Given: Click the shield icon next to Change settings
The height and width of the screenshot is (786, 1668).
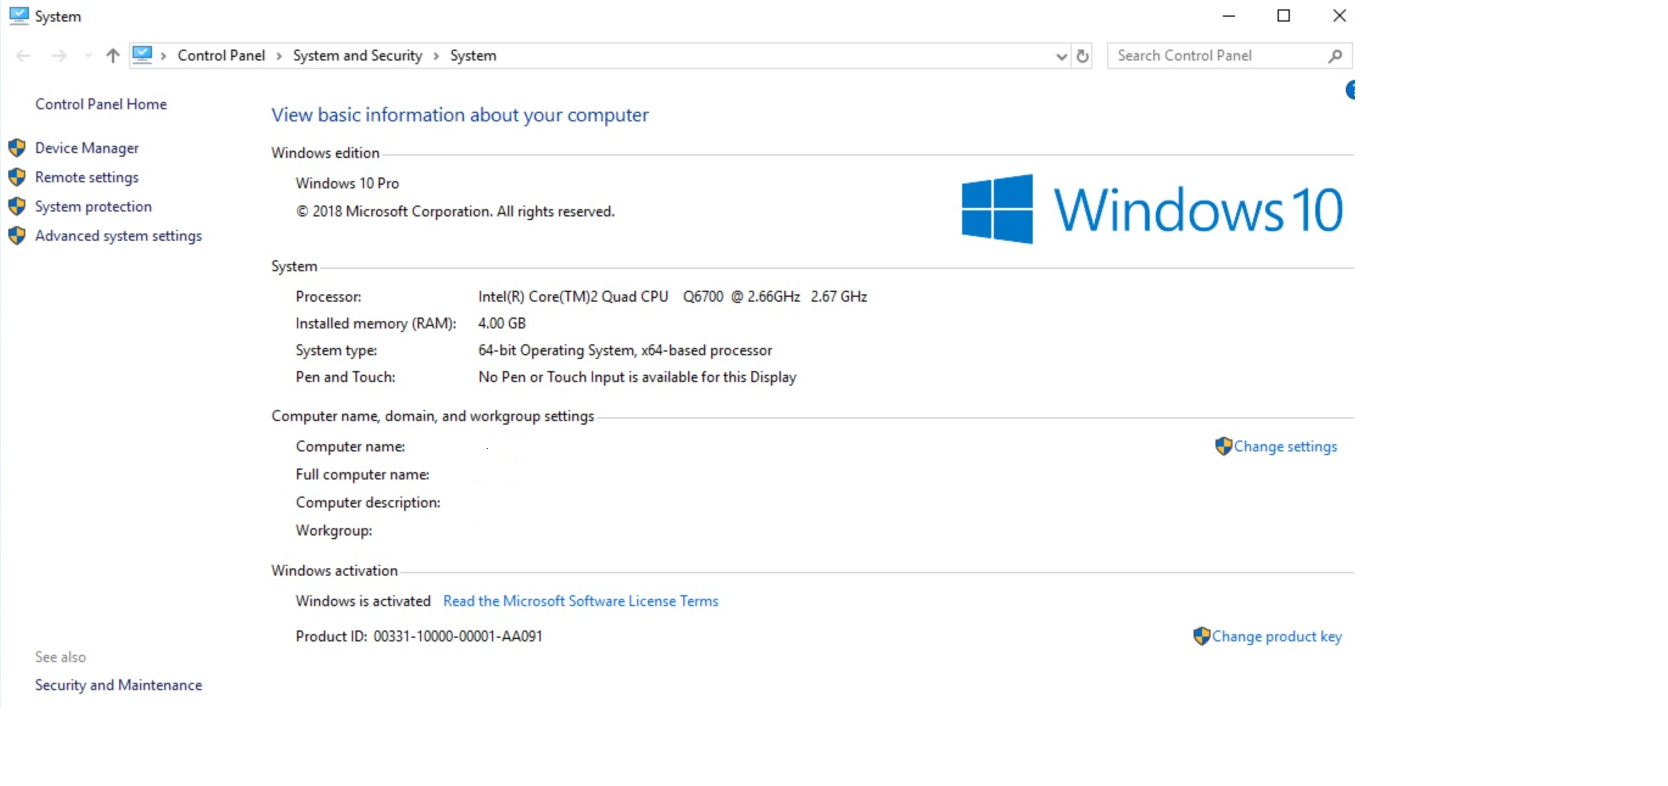Looking at the screenshot, I should [1223, 446].
